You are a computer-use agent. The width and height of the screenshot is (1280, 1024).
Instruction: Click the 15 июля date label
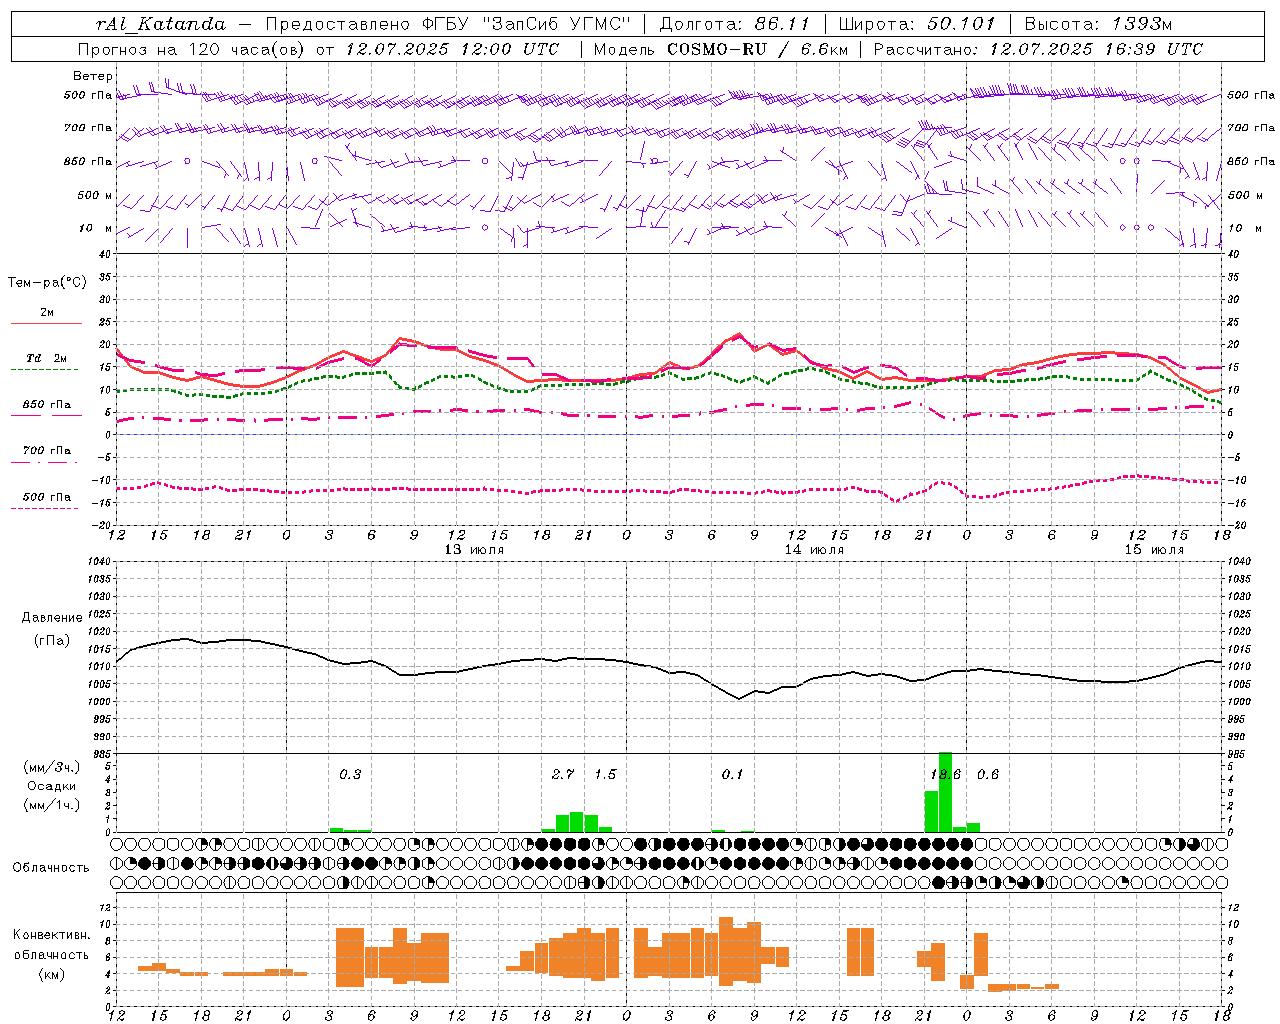[x=1154, y=550]
